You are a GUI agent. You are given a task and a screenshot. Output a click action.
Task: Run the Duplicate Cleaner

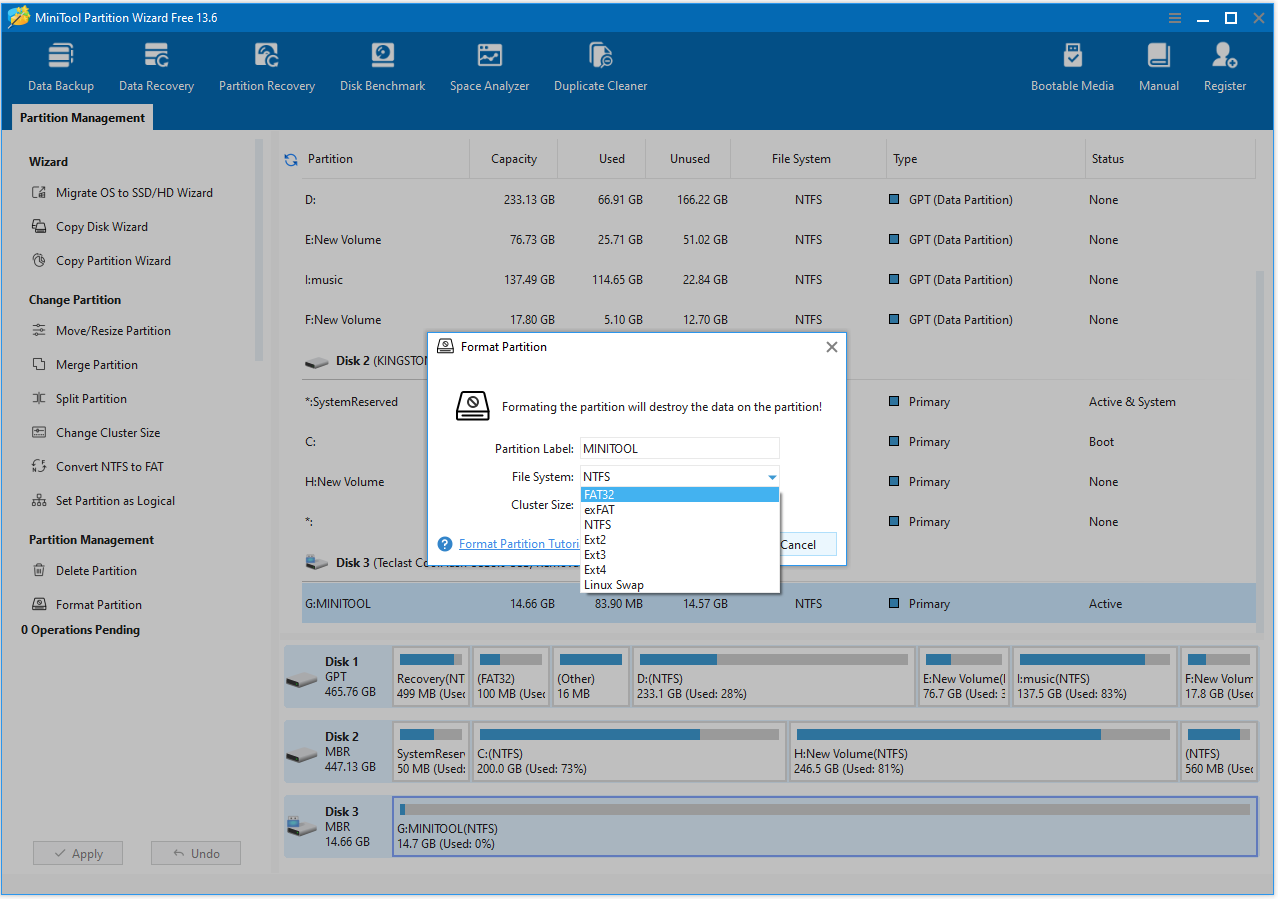600,65
